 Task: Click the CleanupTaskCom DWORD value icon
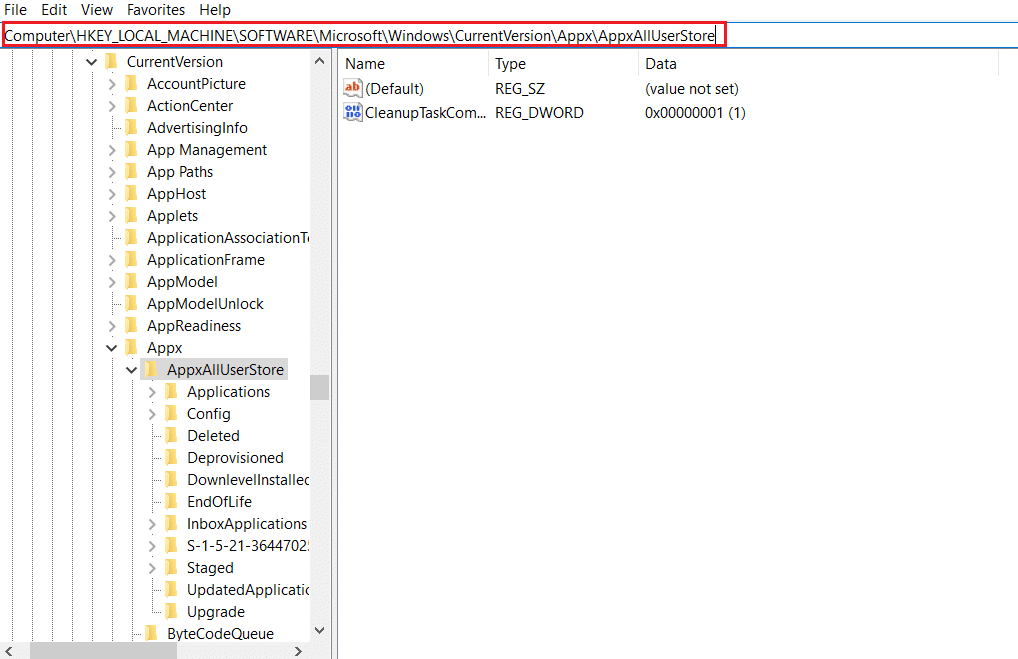pos(353,112)
